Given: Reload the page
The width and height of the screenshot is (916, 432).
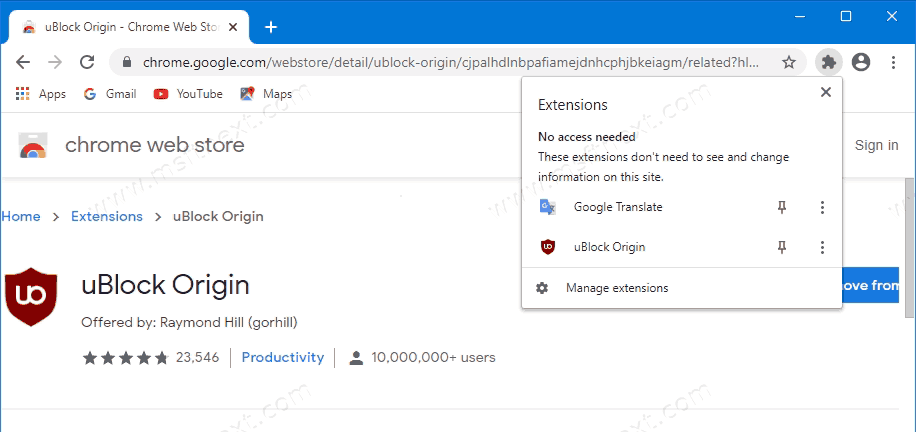Looking at the screenshot, I should click(87, 62).
